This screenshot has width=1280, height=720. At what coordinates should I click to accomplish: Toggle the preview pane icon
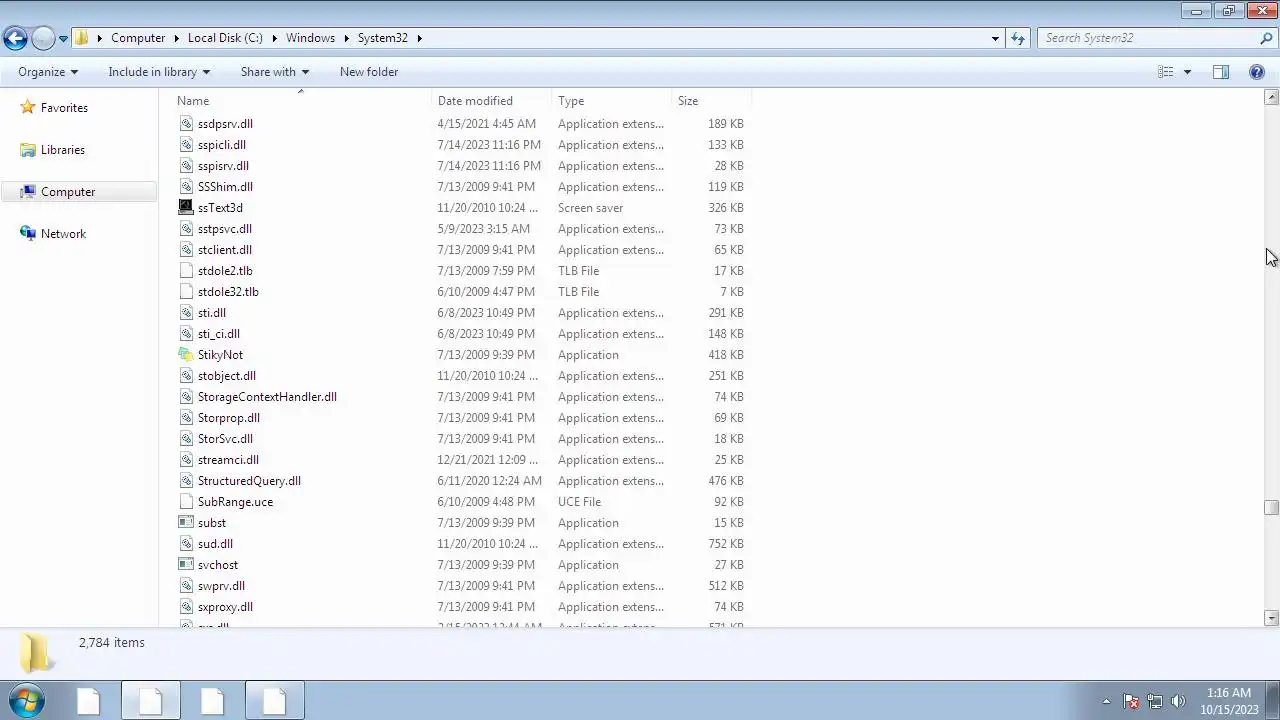click(1221, 72)
